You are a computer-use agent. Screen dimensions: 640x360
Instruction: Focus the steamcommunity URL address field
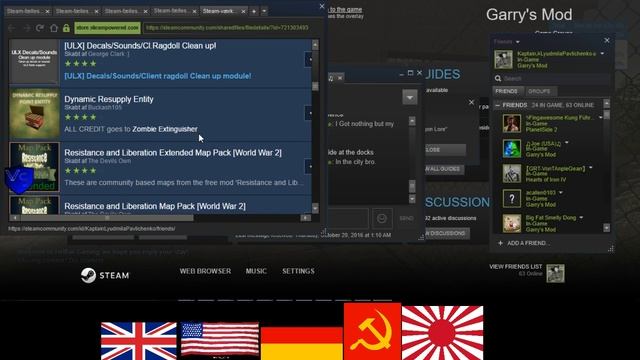tap(231, 28)
